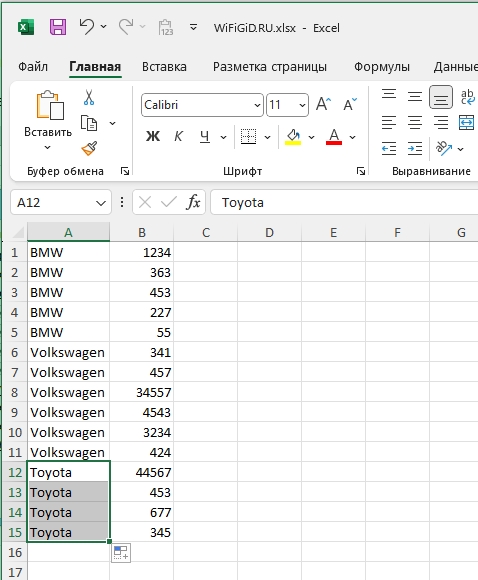
Task: Select cell with value 44567
Action: pyautogui.click(x=142, y=472)
